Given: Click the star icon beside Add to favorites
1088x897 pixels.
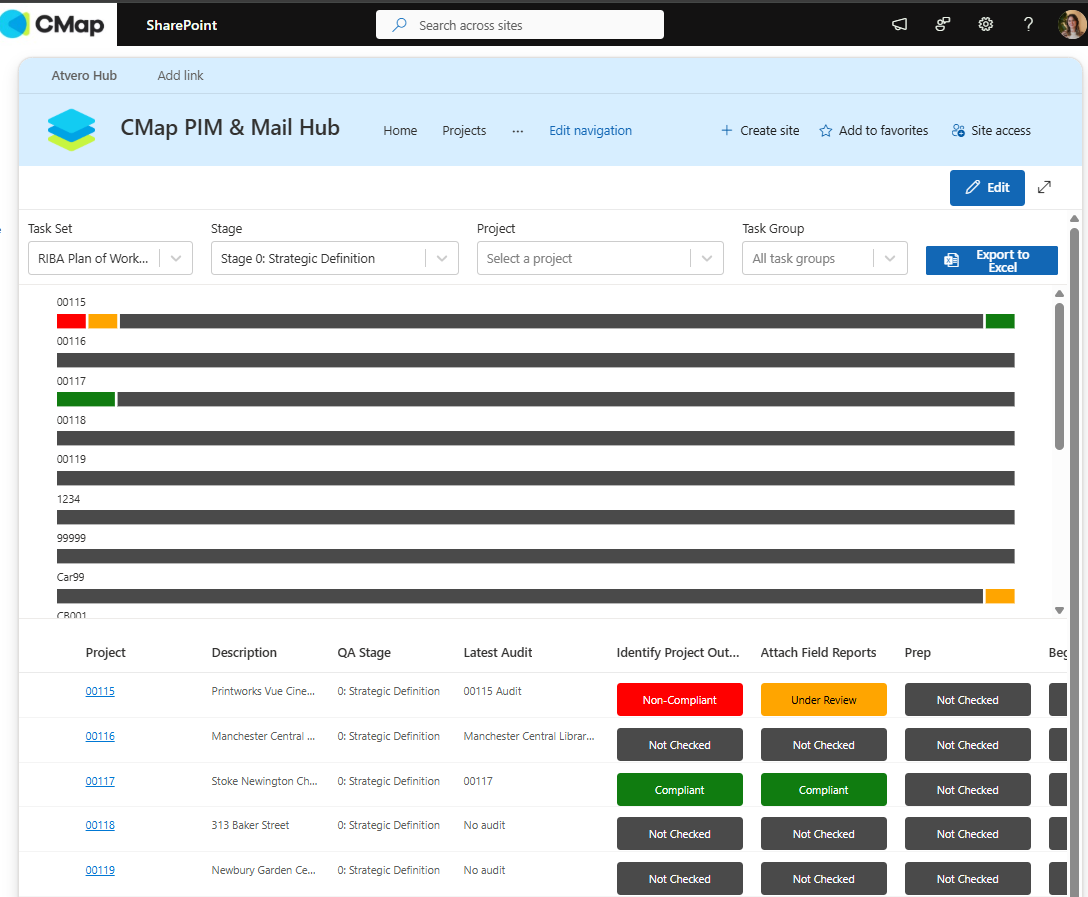Looking at the screenshot, I should 825,130.
